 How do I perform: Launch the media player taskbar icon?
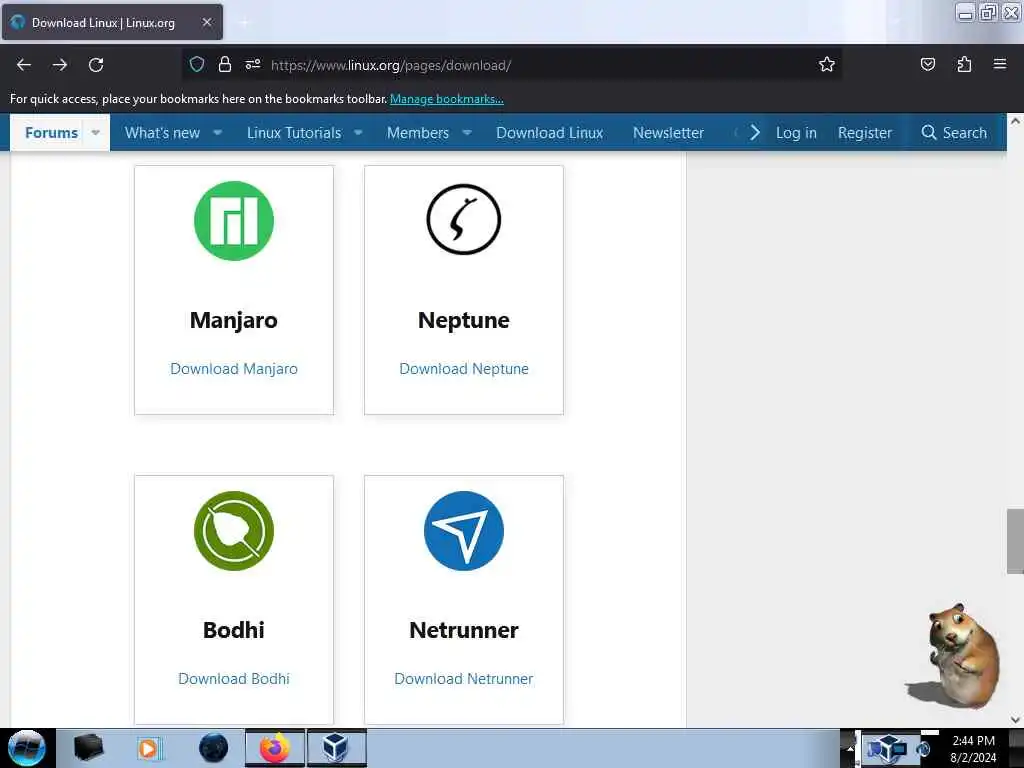pos(148,748)
